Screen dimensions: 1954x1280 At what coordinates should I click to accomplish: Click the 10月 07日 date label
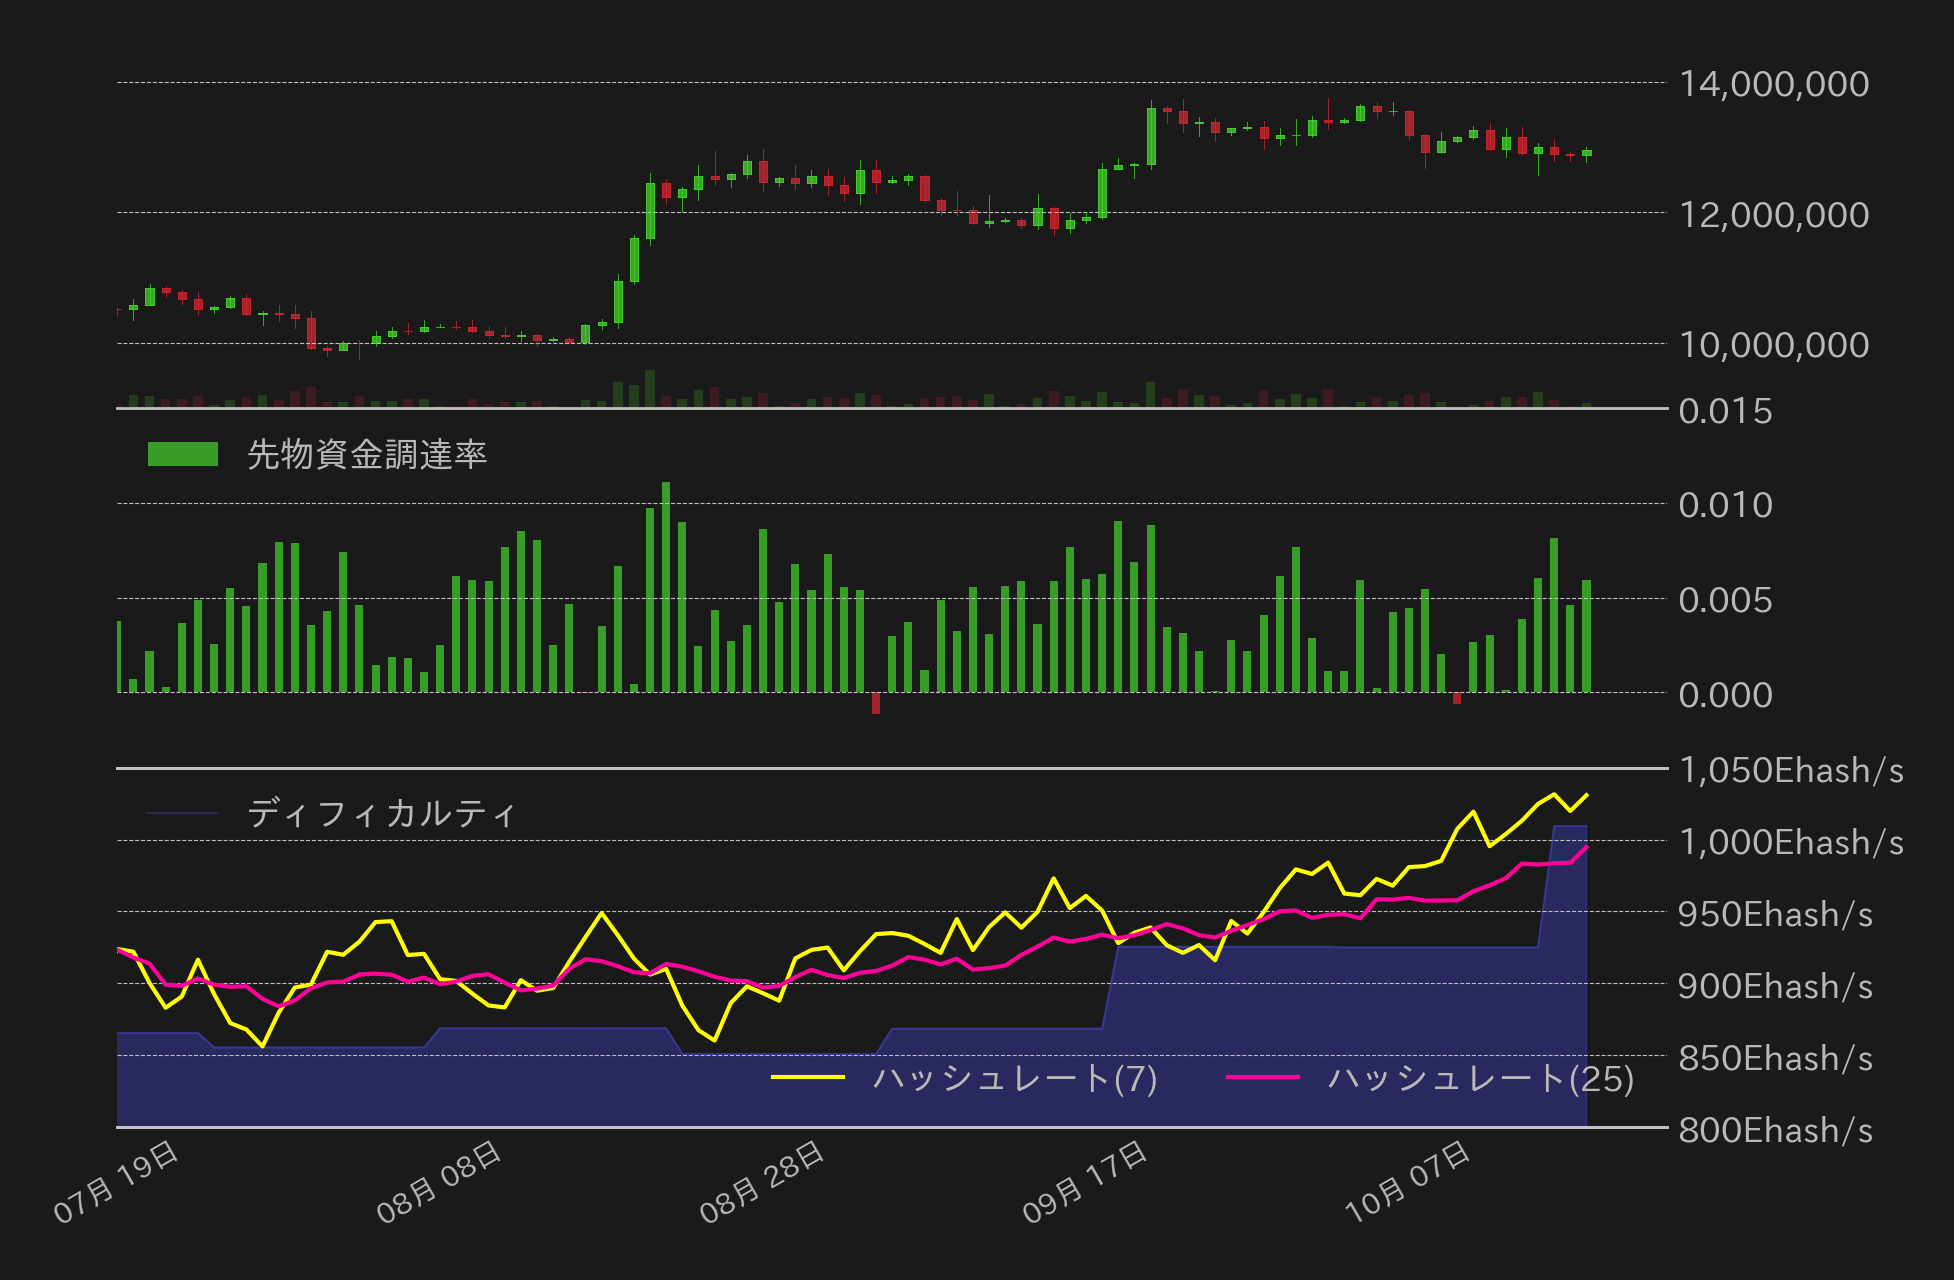[x=1408, y=1182]
